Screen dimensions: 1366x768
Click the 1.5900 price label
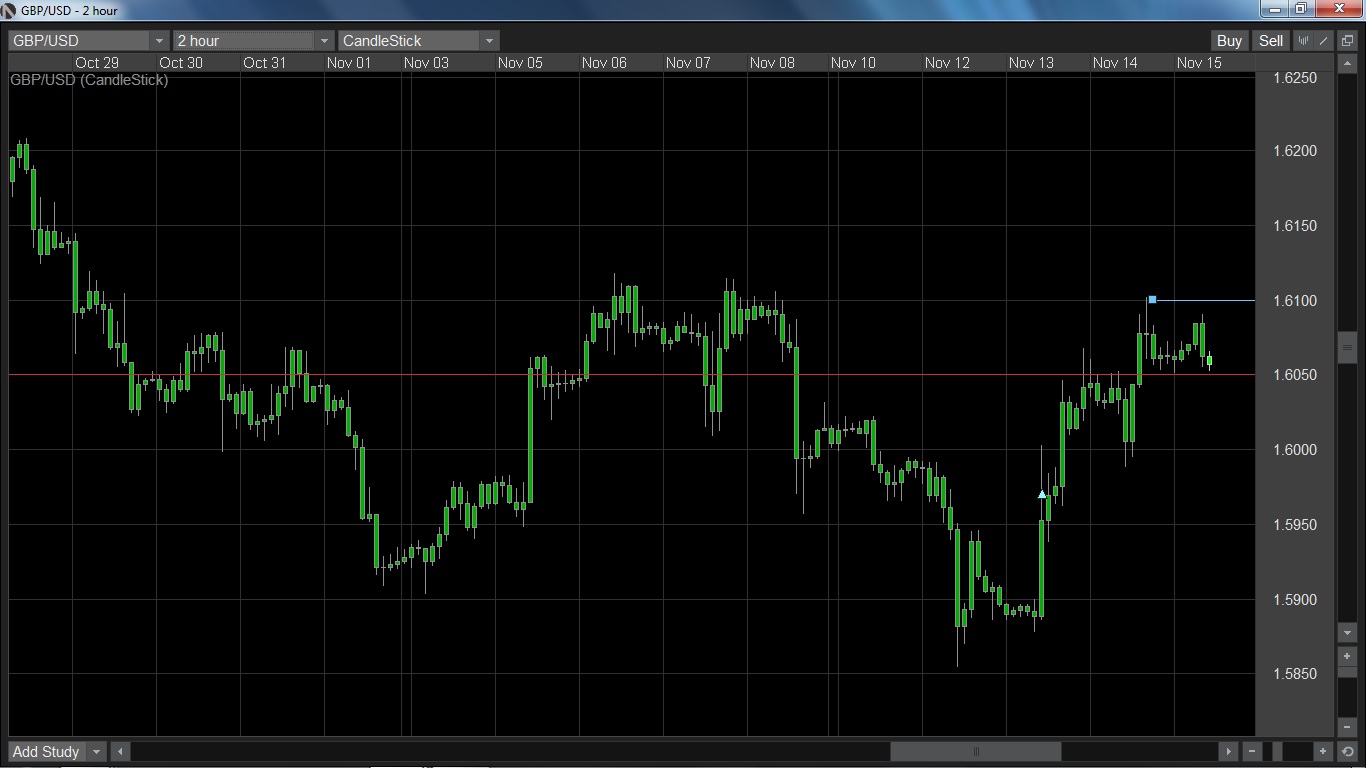pyautogui.click(x=1295, y=599)
